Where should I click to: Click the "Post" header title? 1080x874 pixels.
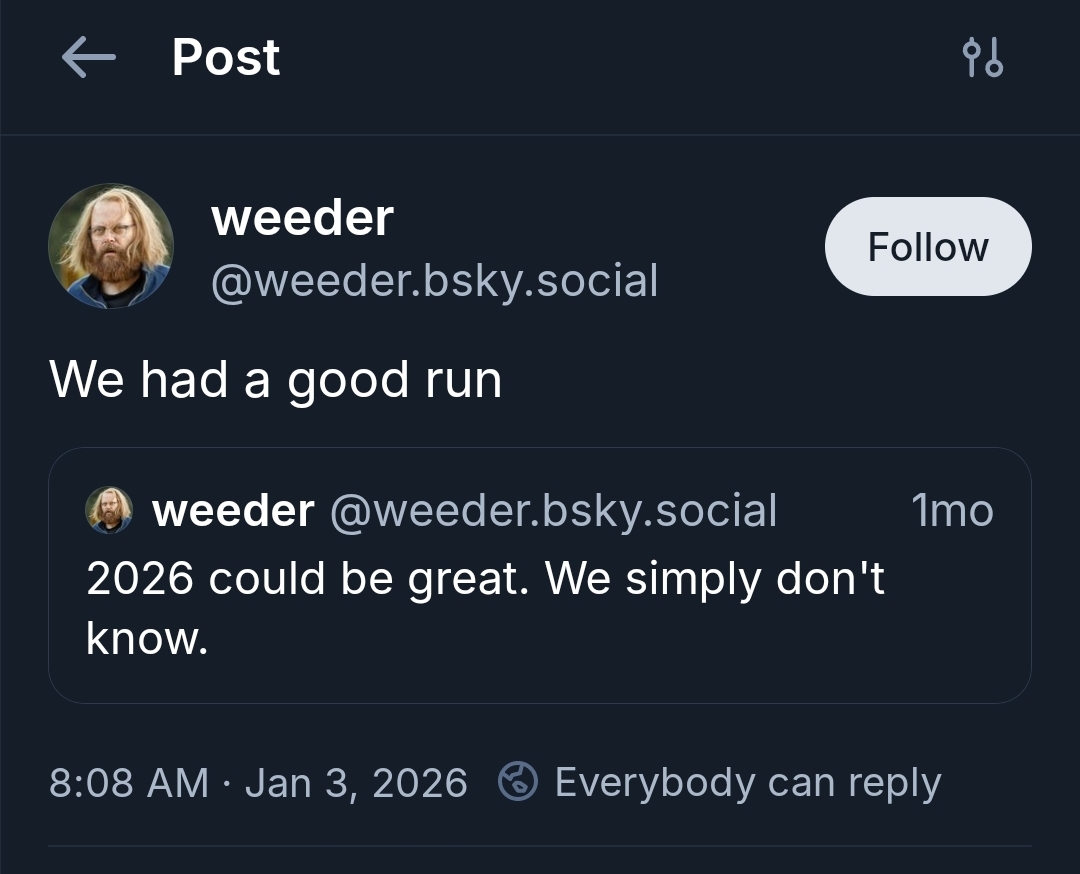[x=226, y=58]
